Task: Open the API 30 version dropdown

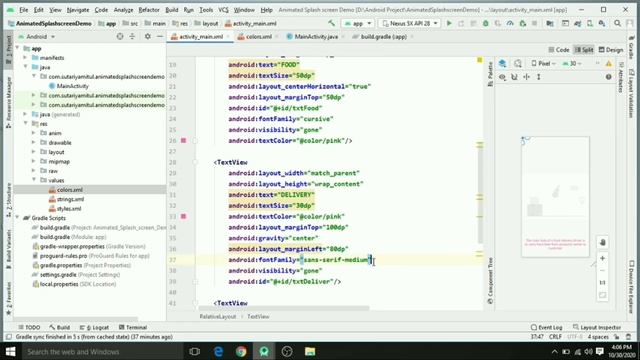Action: (572, 64)
